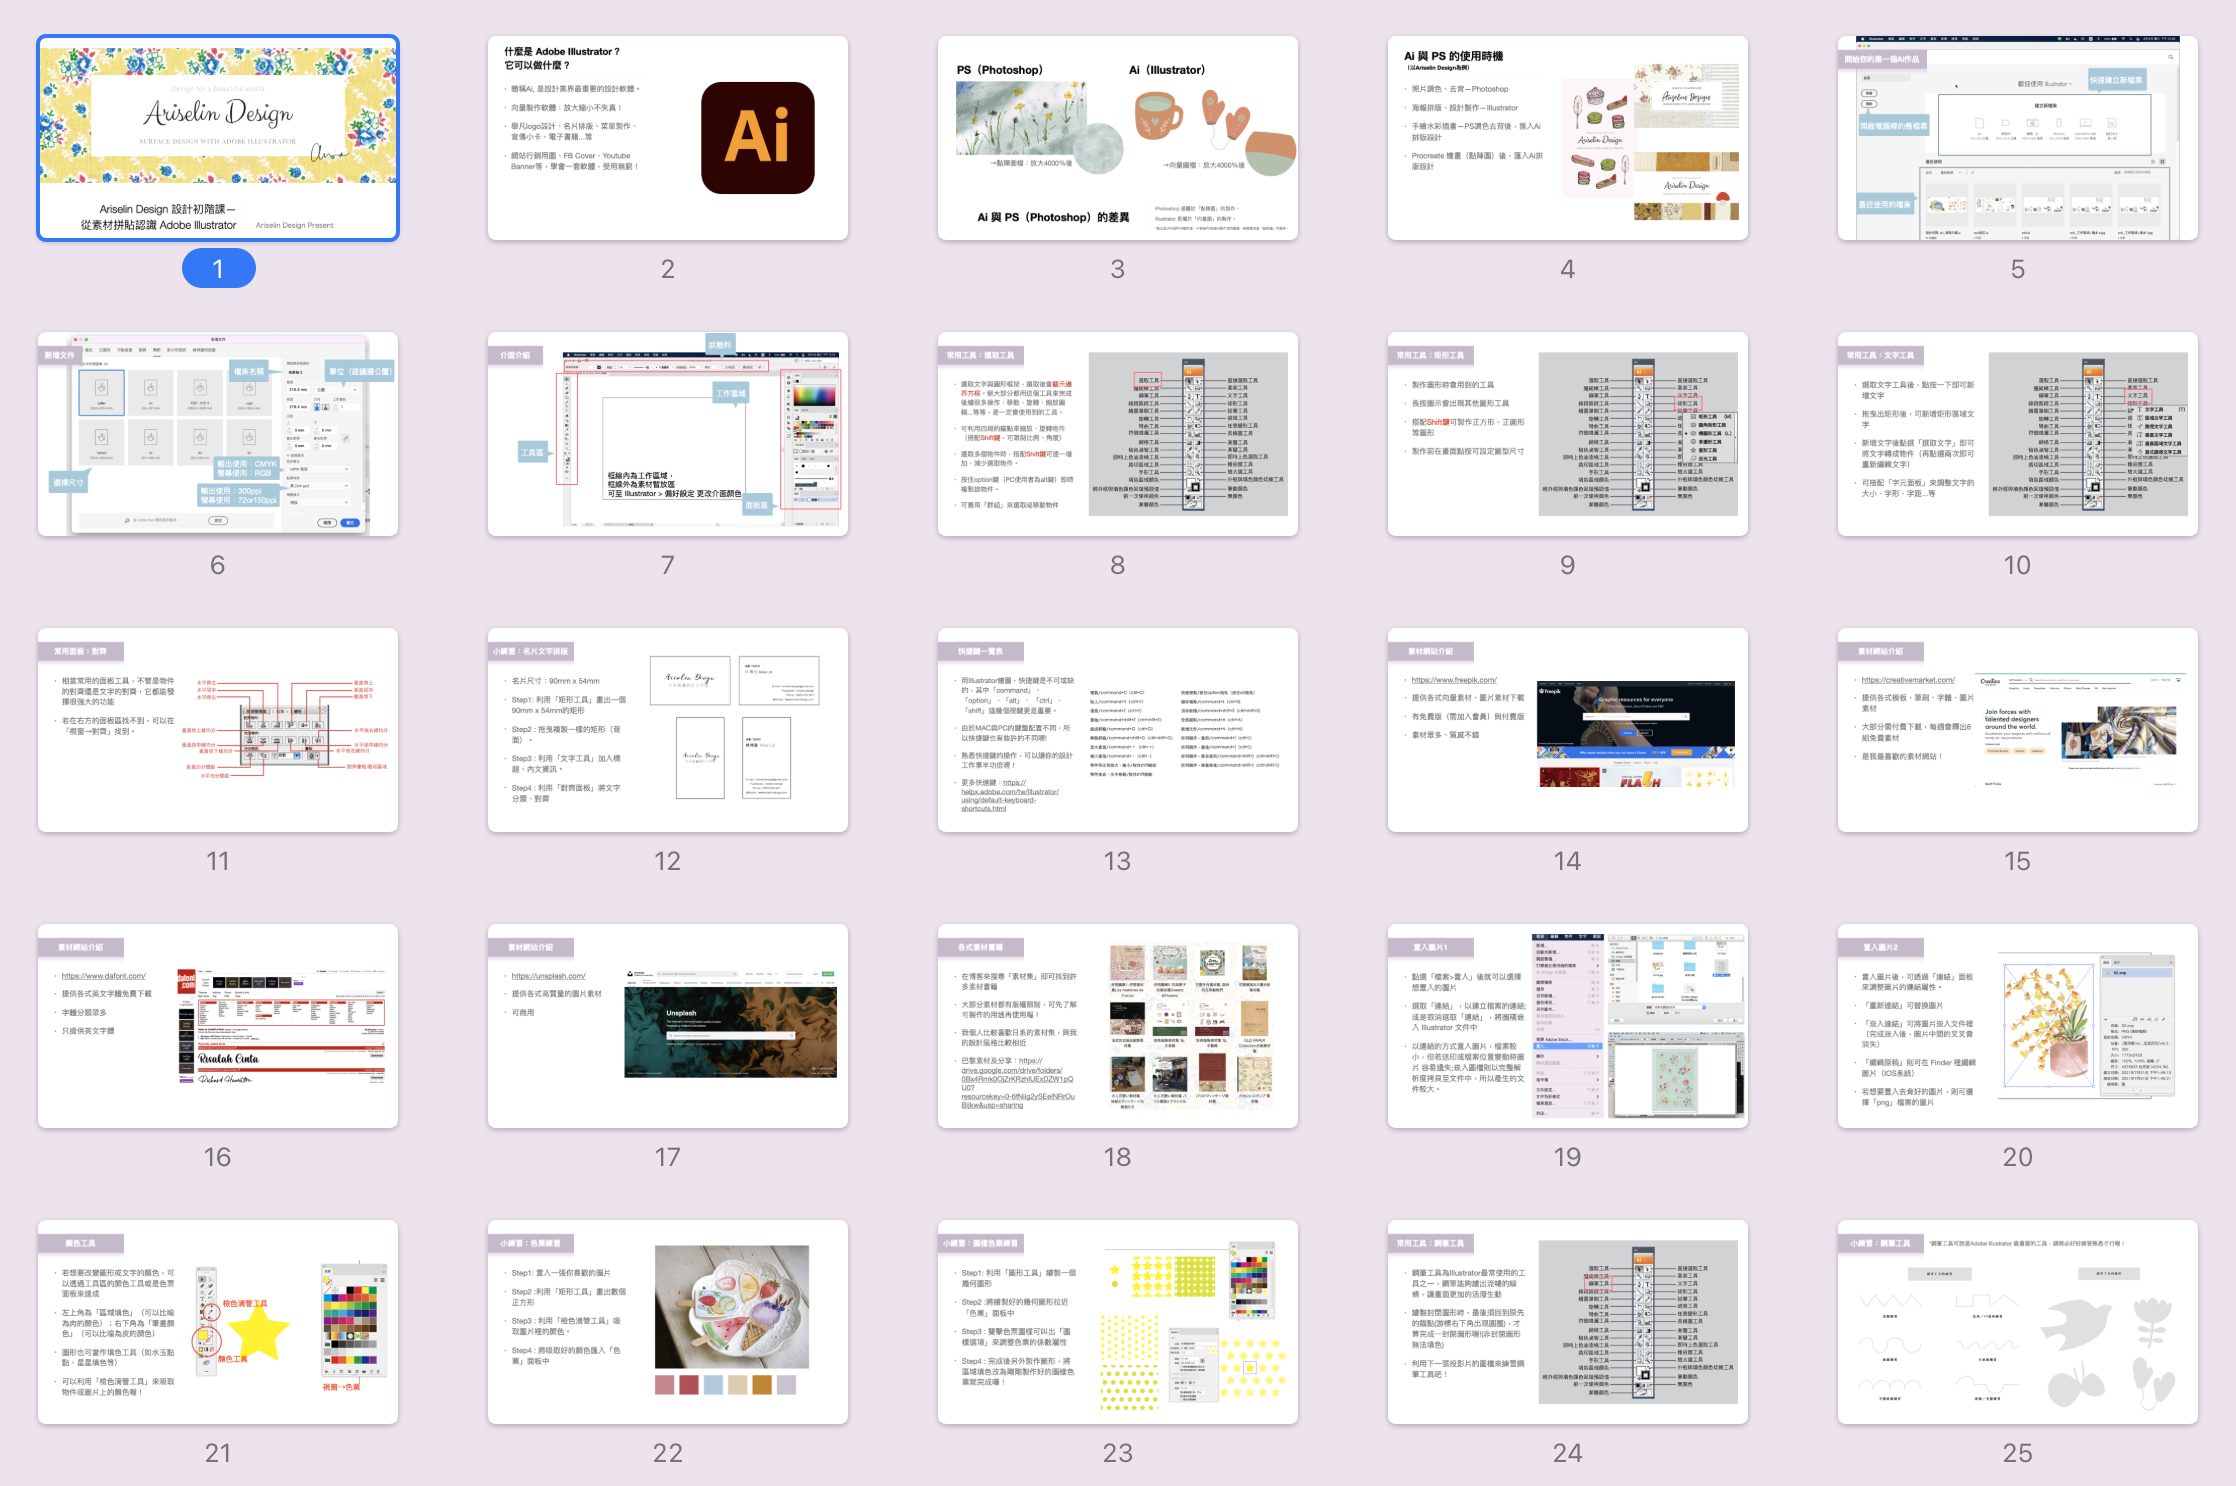
Task: Select slide 5 Illustrator start screen thumbnail
Action: point(2017,138)
